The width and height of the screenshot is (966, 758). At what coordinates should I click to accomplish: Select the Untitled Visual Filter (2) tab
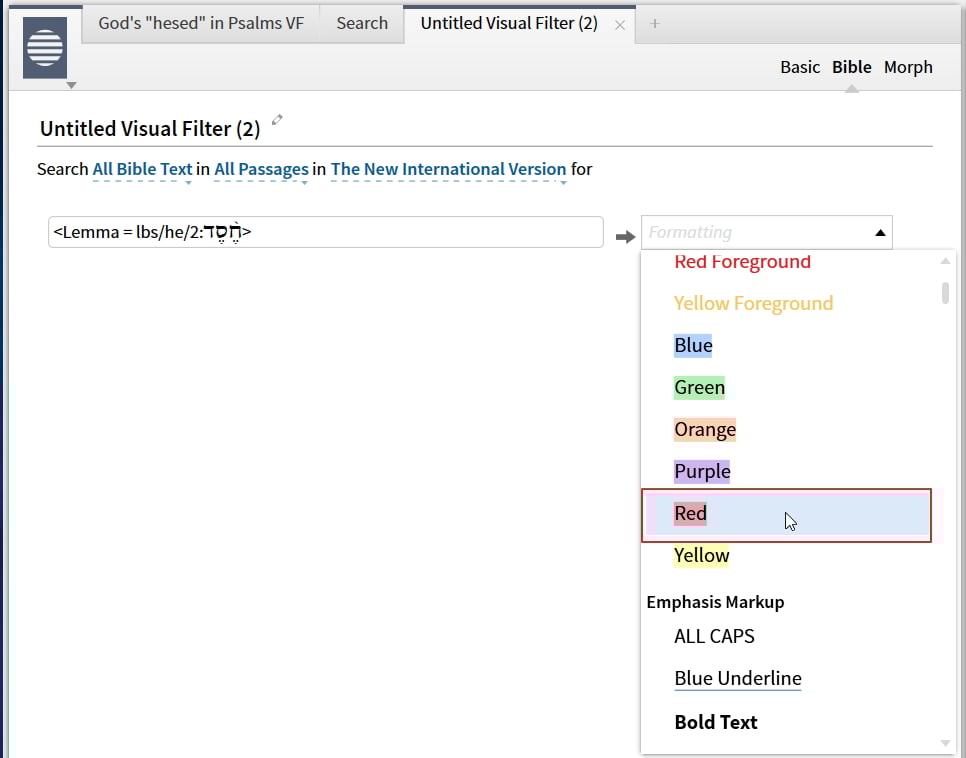(509, 23)
